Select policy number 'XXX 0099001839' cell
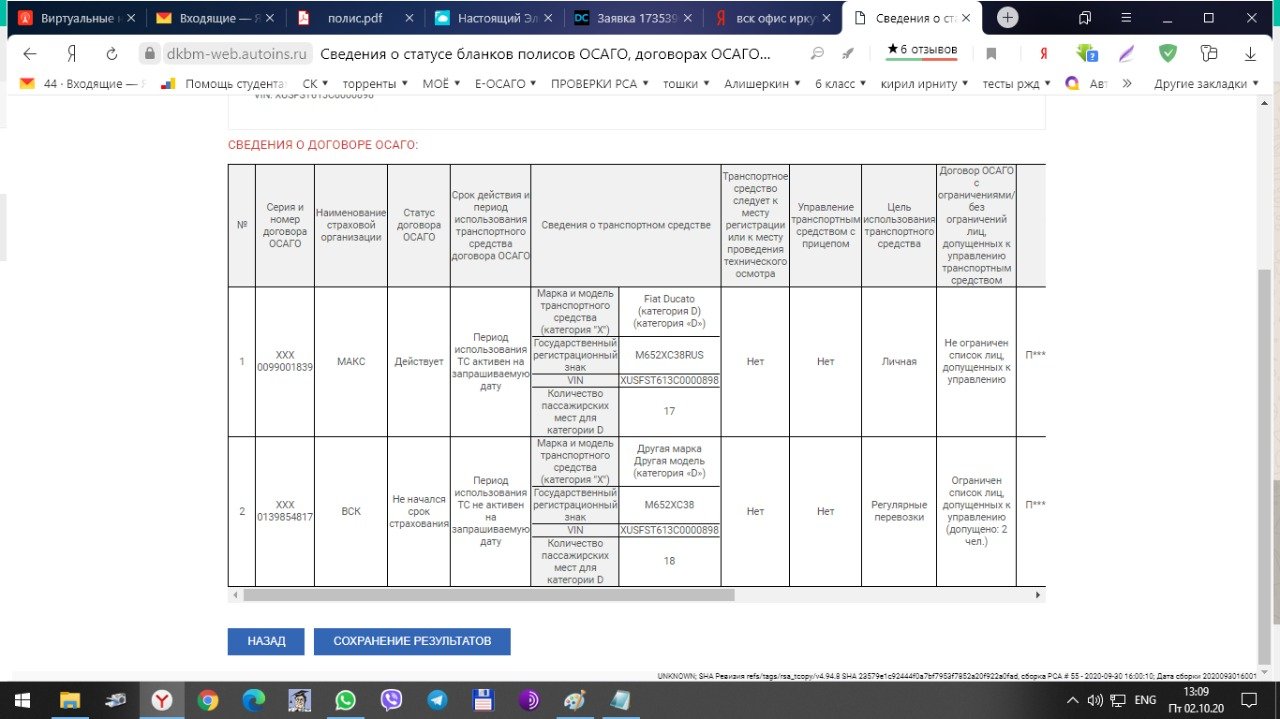1280x719 pixels. tap(284, 361)
